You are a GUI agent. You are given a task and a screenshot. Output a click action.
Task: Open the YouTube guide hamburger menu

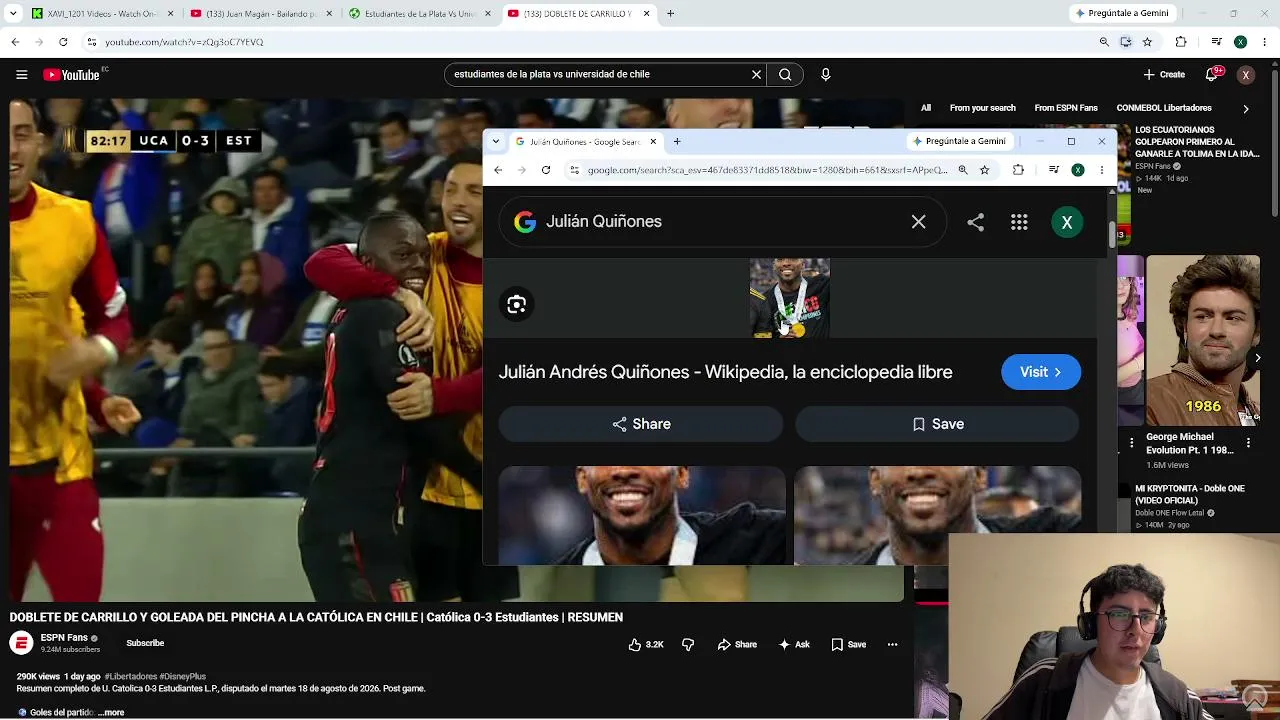(x=21, y=75)
